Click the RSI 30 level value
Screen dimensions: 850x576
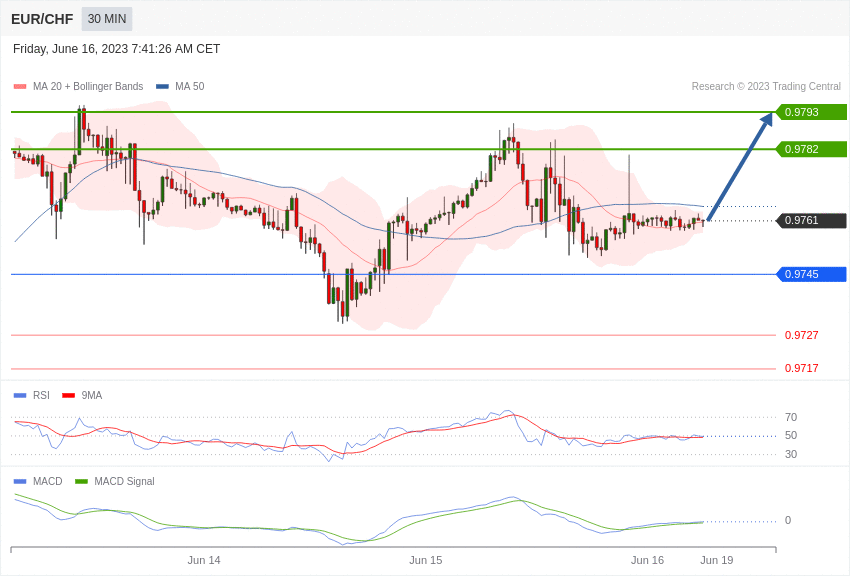click(x=791, y=454)
